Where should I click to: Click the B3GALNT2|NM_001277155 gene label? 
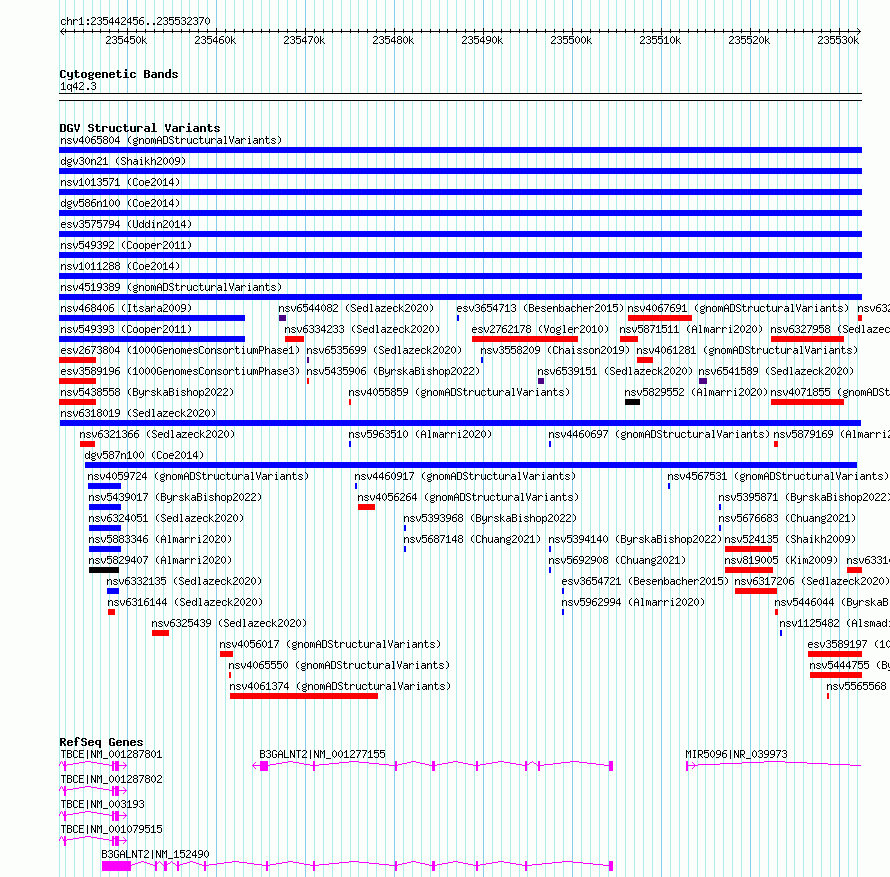(322, 754)
